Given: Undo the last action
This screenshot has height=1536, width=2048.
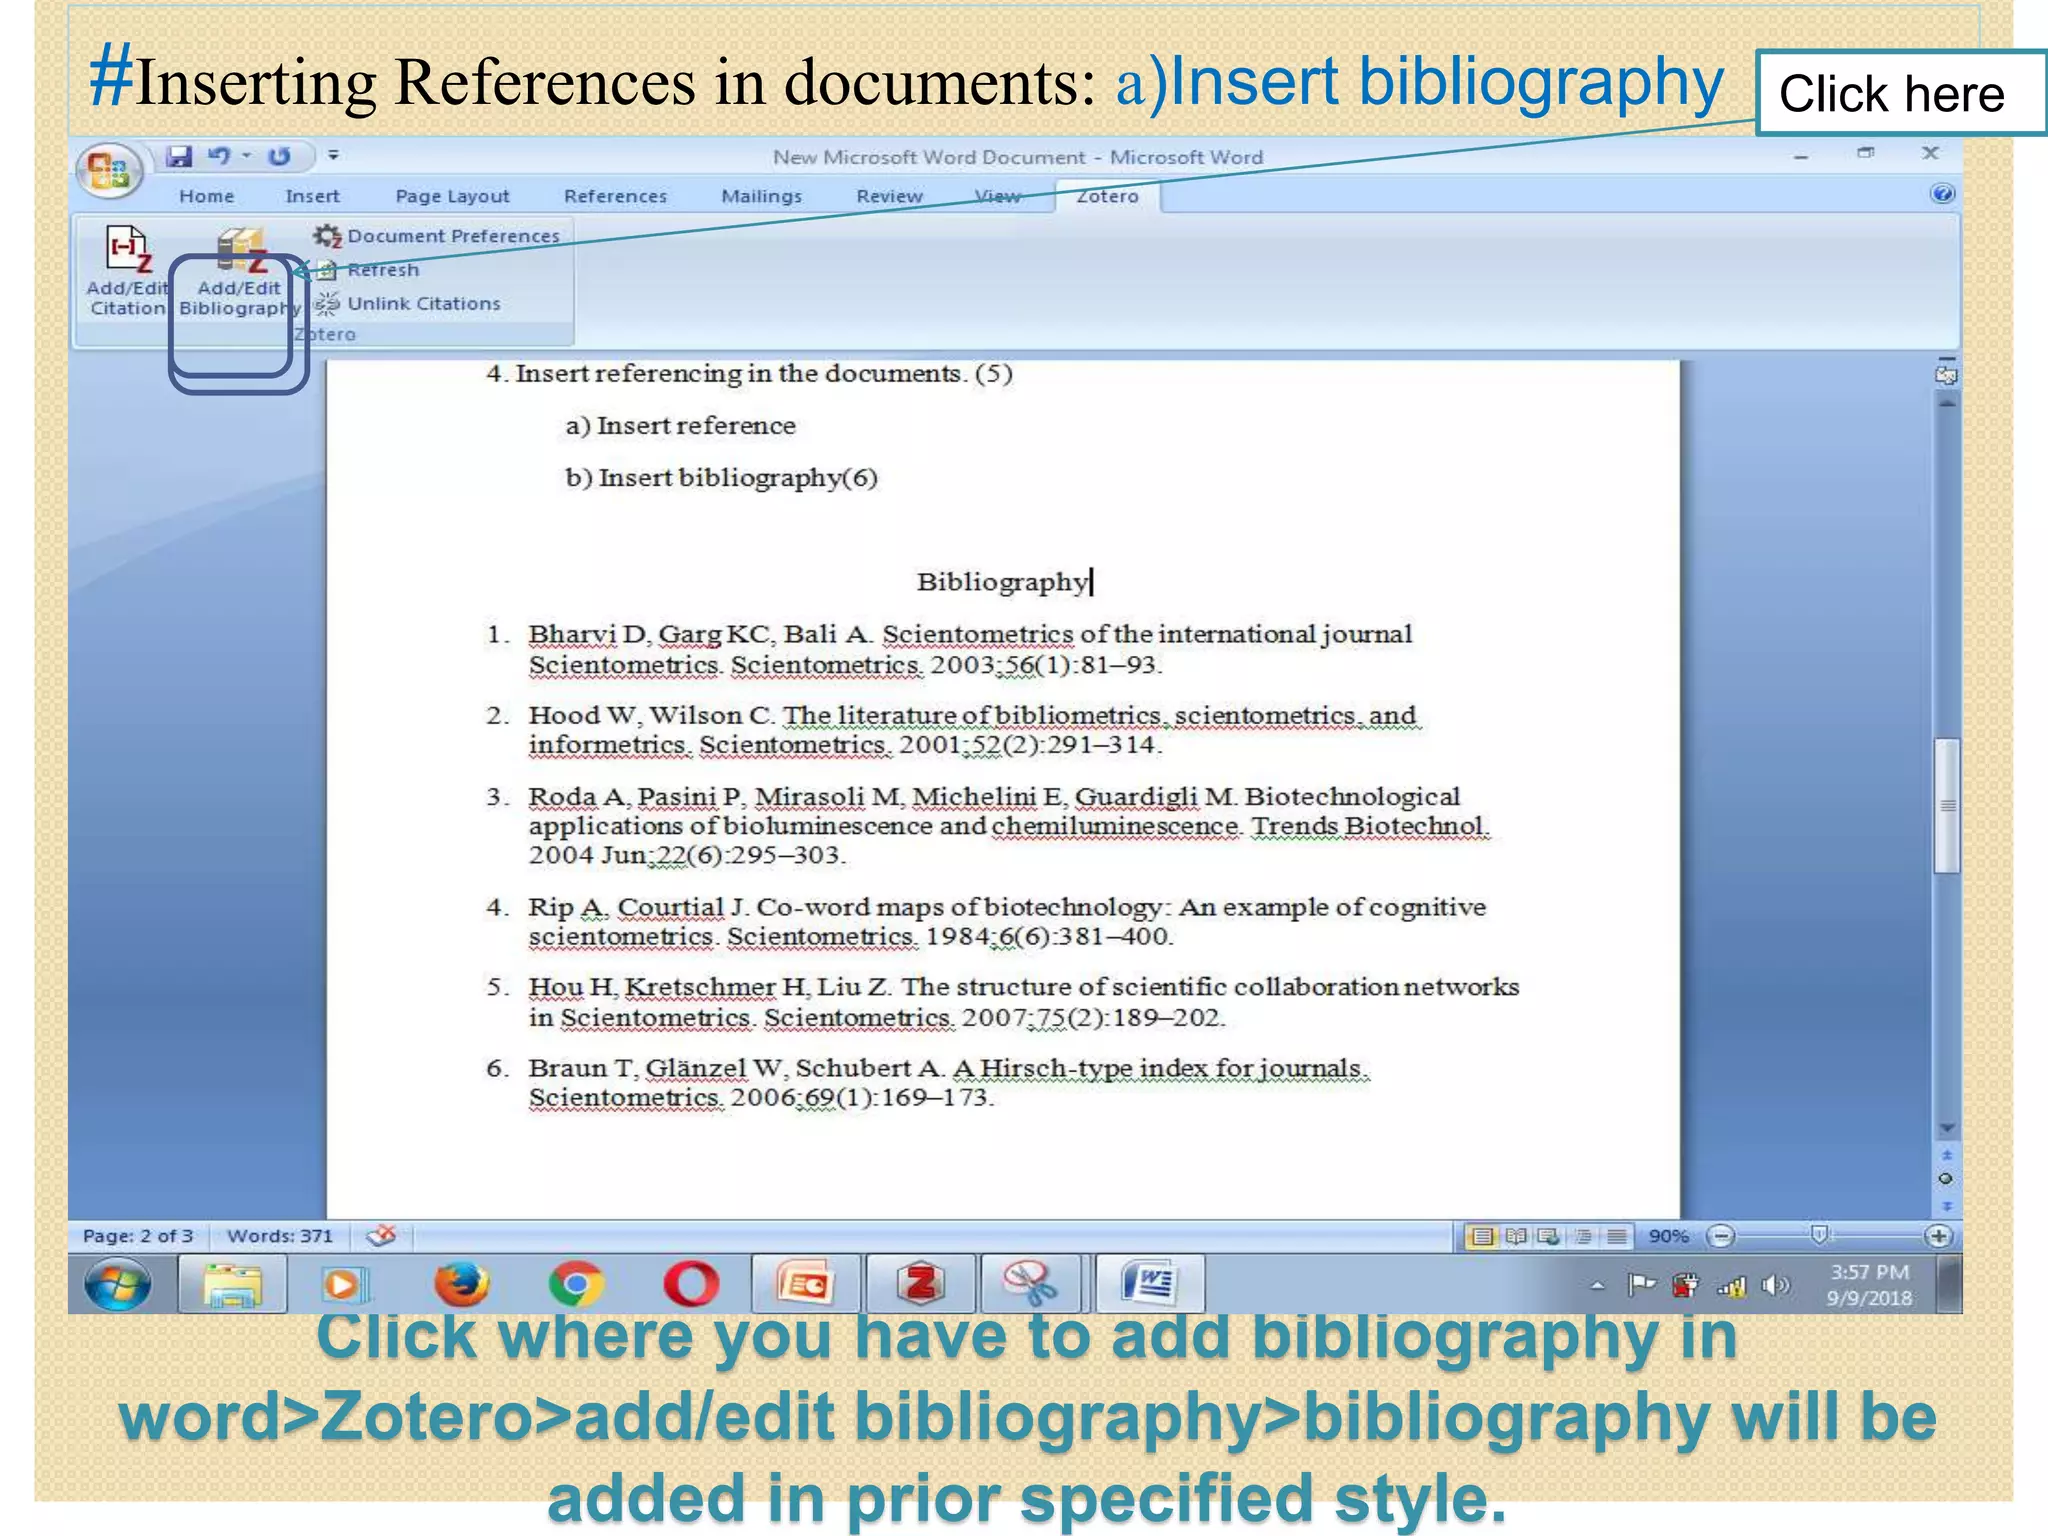Looking at the screenshot, I should [x=218, y=156].
